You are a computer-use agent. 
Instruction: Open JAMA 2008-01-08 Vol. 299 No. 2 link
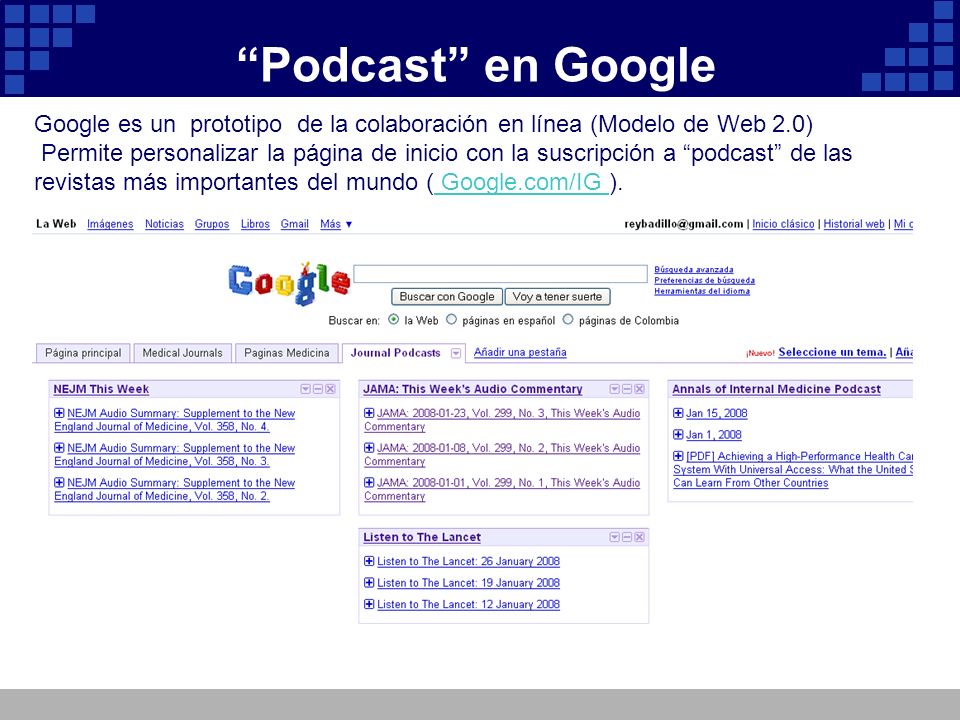tap(502, 455)
